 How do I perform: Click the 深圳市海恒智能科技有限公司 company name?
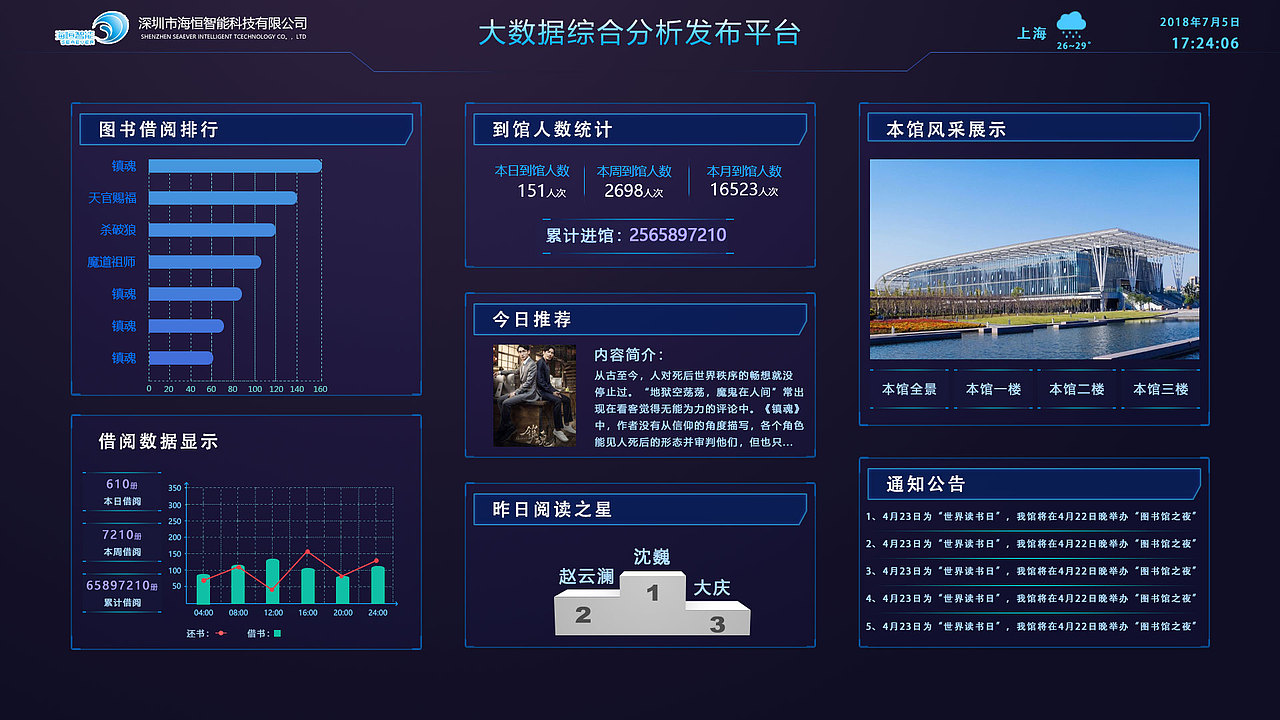pos(222,23)
